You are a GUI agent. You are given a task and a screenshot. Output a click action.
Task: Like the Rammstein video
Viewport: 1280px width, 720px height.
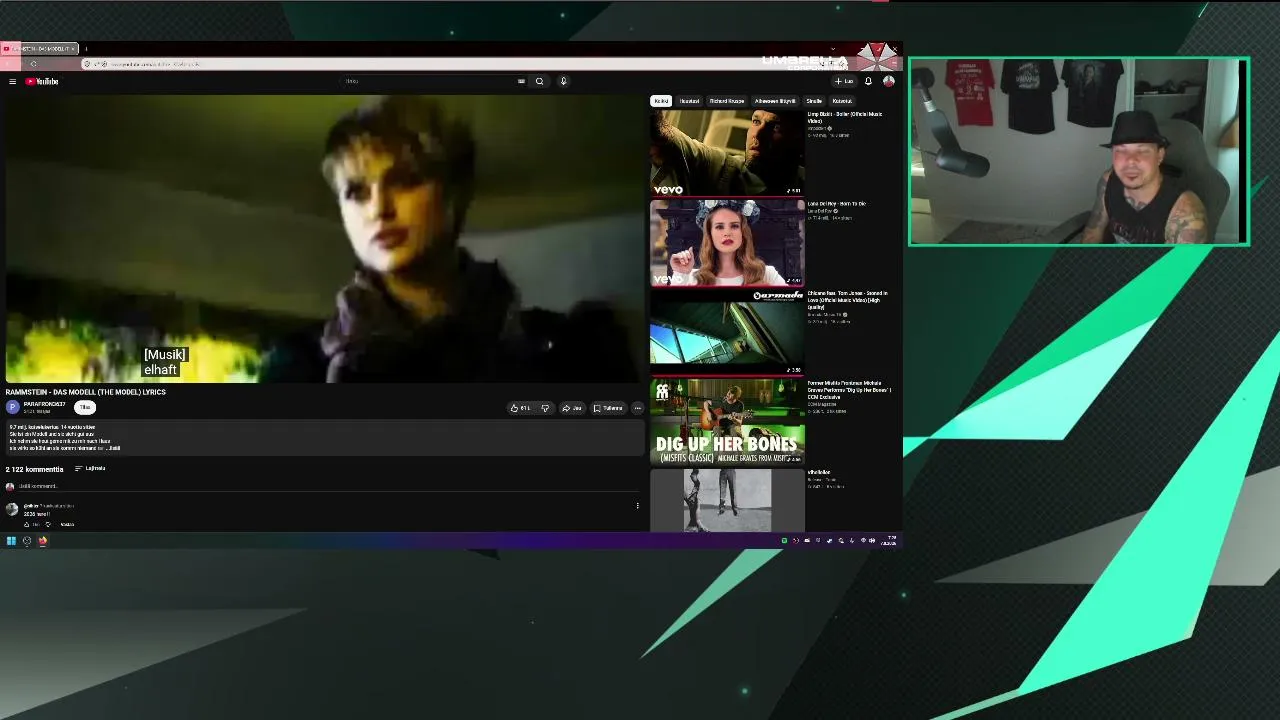pos(520,408)
